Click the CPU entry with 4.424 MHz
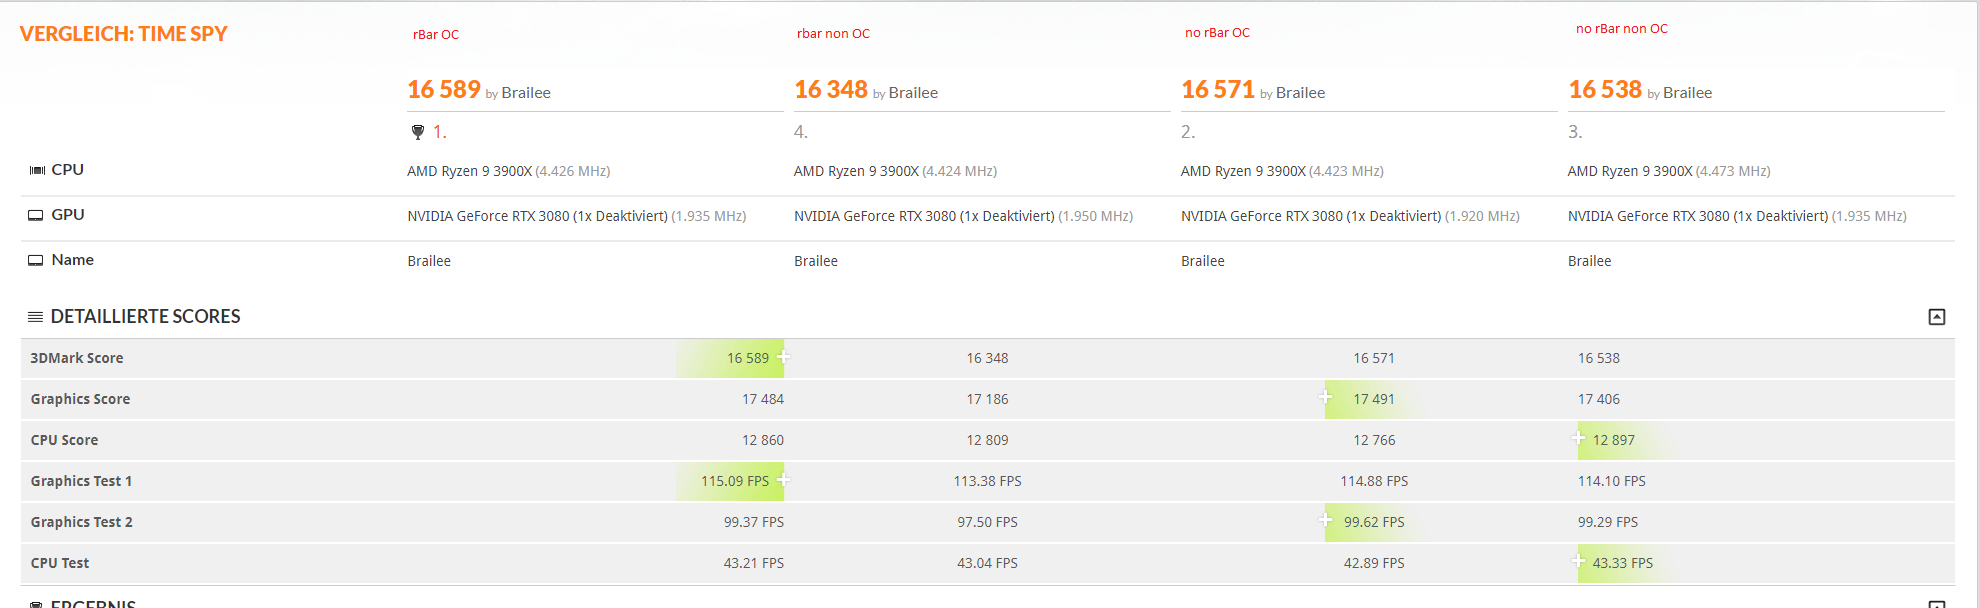 click(x=895, y=171)
